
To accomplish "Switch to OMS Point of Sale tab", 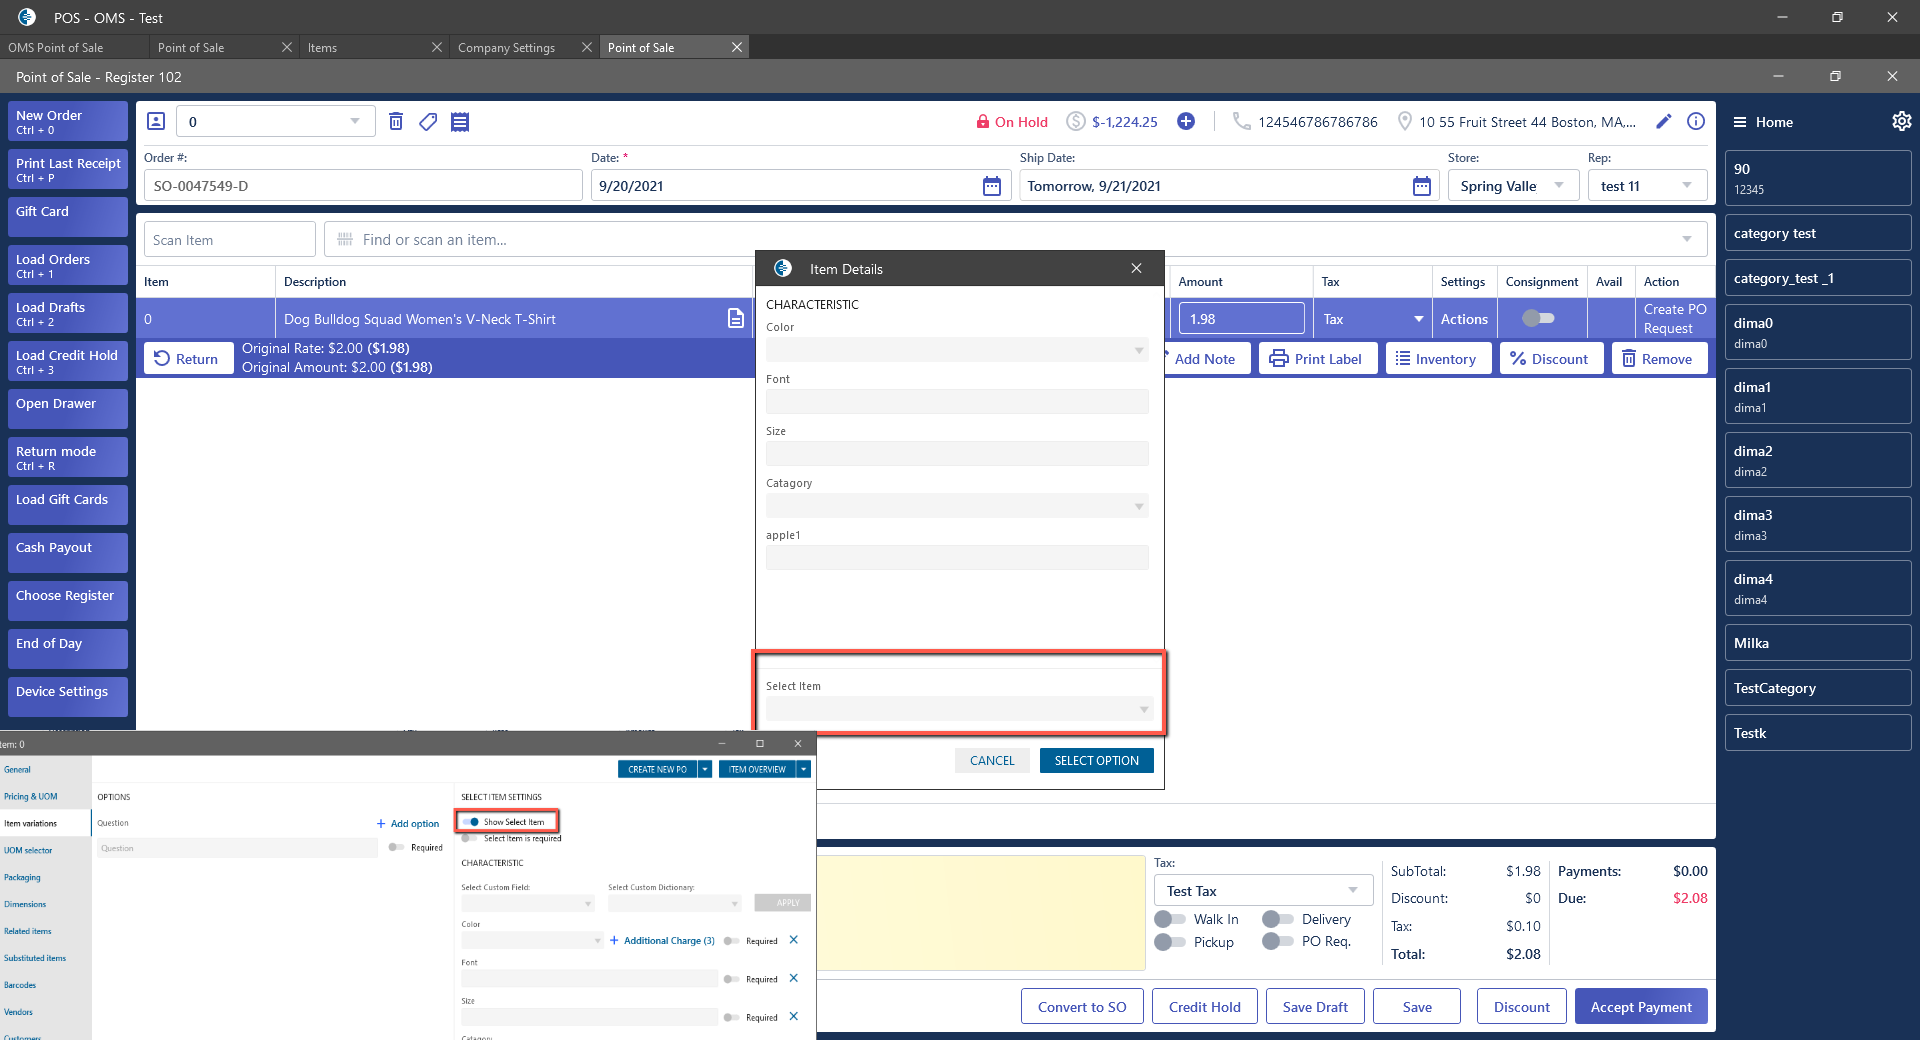I will pos(75,47).
